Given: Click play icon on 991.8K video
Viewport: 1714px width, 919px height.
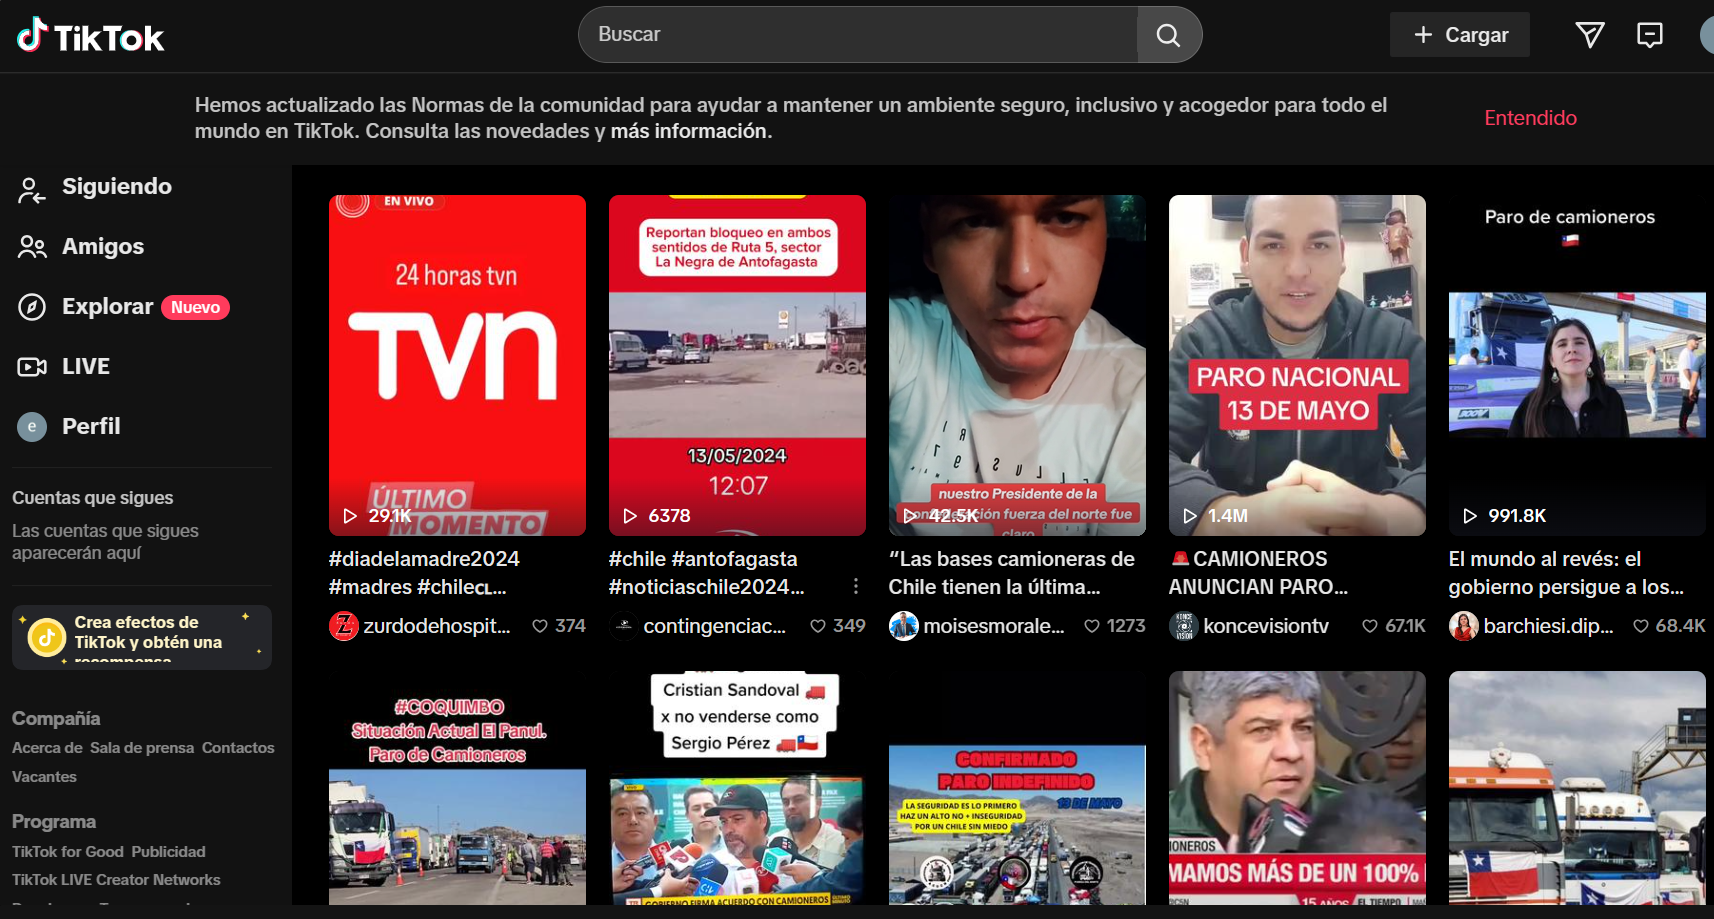Looking at the screenshot, I should pos(1470,516).
